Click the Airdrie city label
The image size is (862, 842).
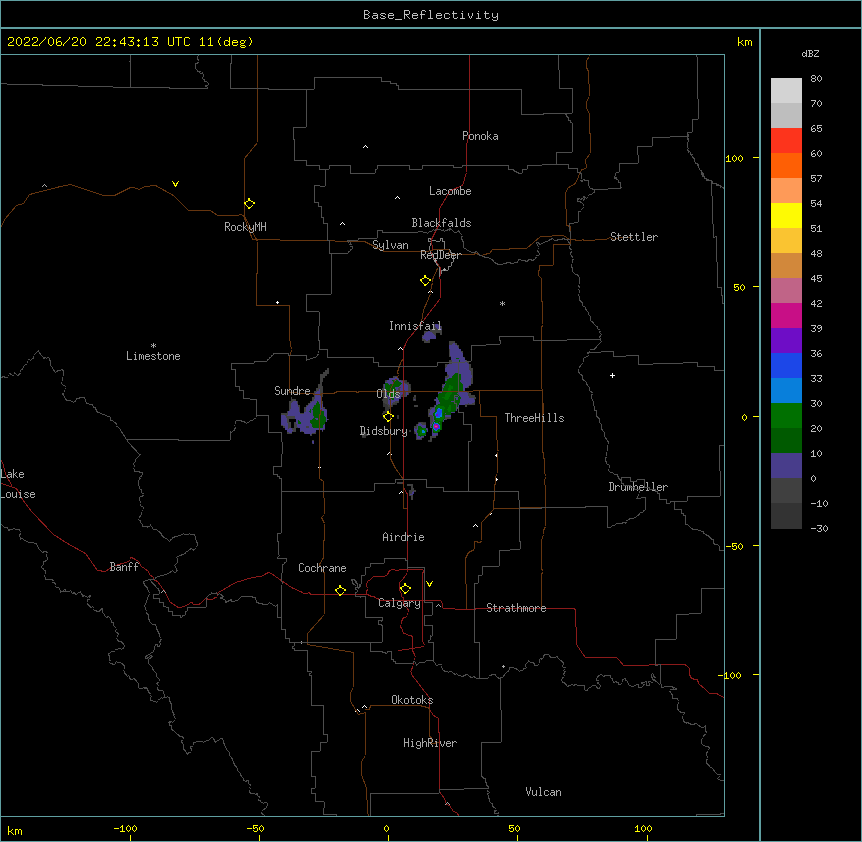pos(403,537)
